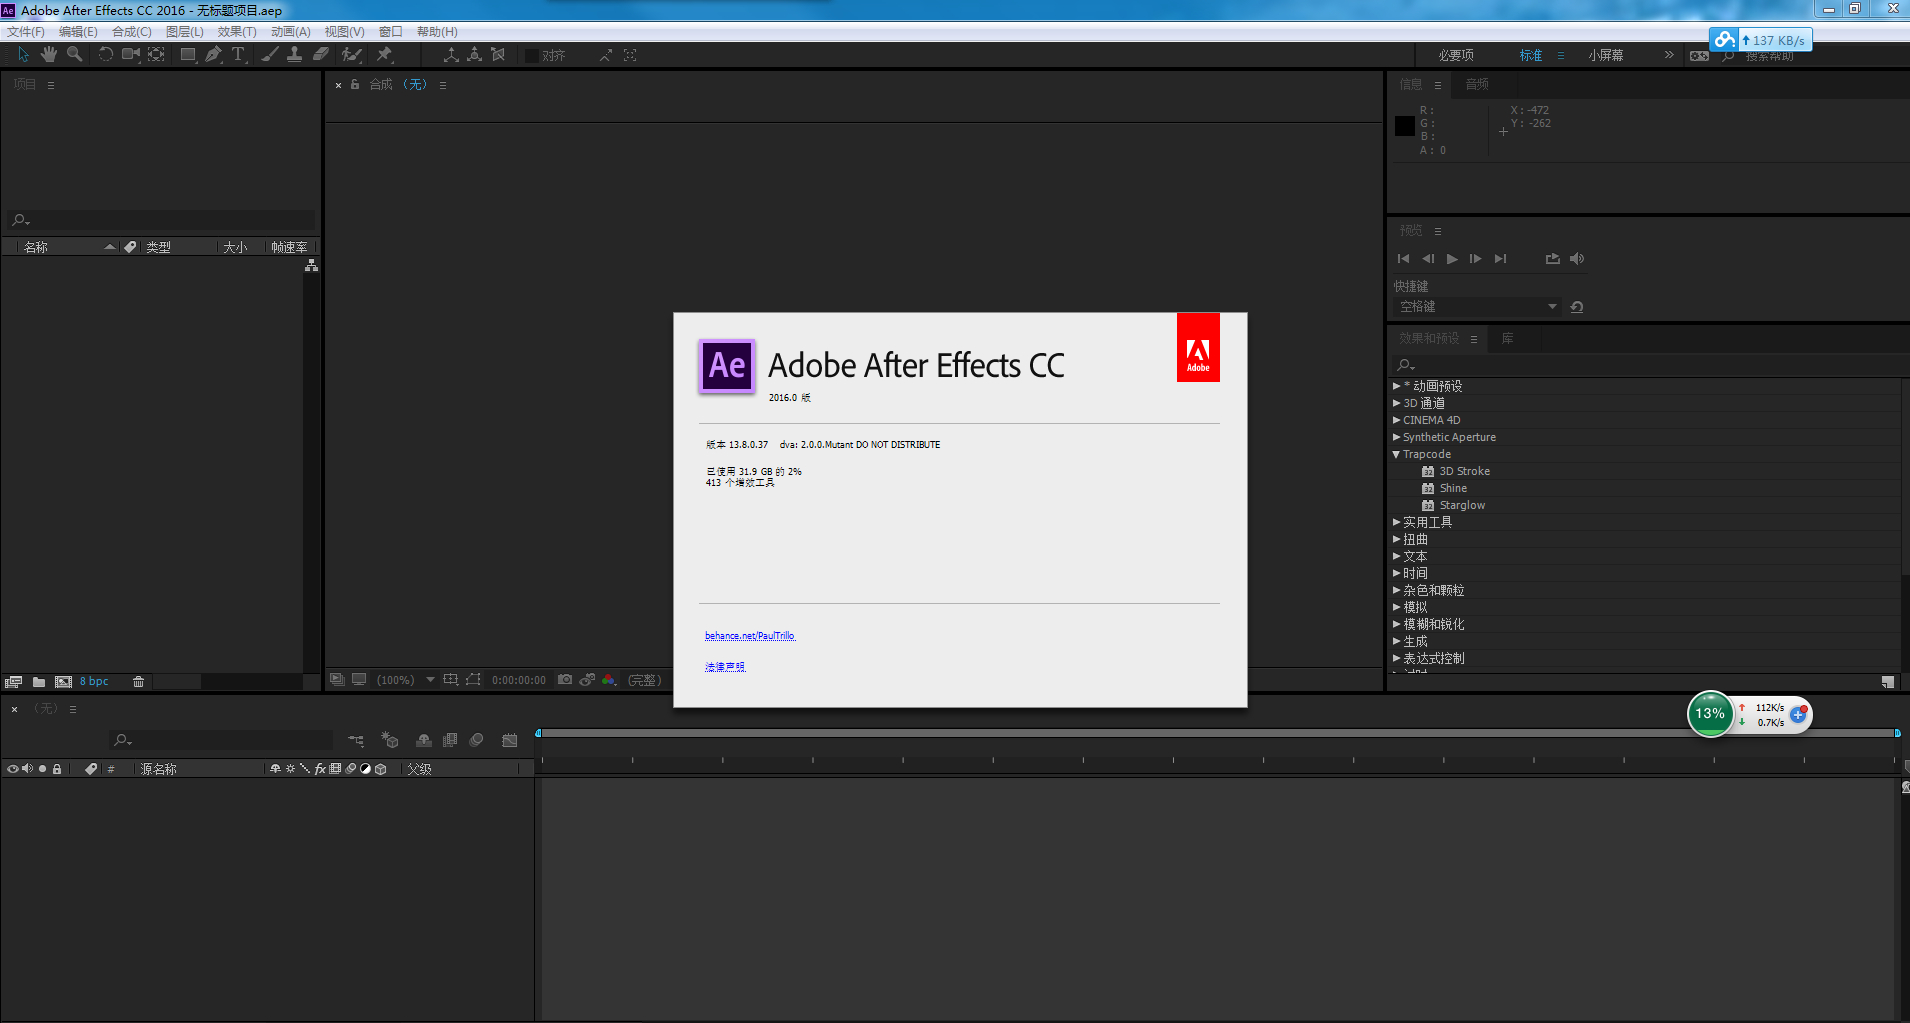The width and height of the screenshot is (1910, 1023).
Task: Play the preview with the play button
Action: click(1452, 259)
